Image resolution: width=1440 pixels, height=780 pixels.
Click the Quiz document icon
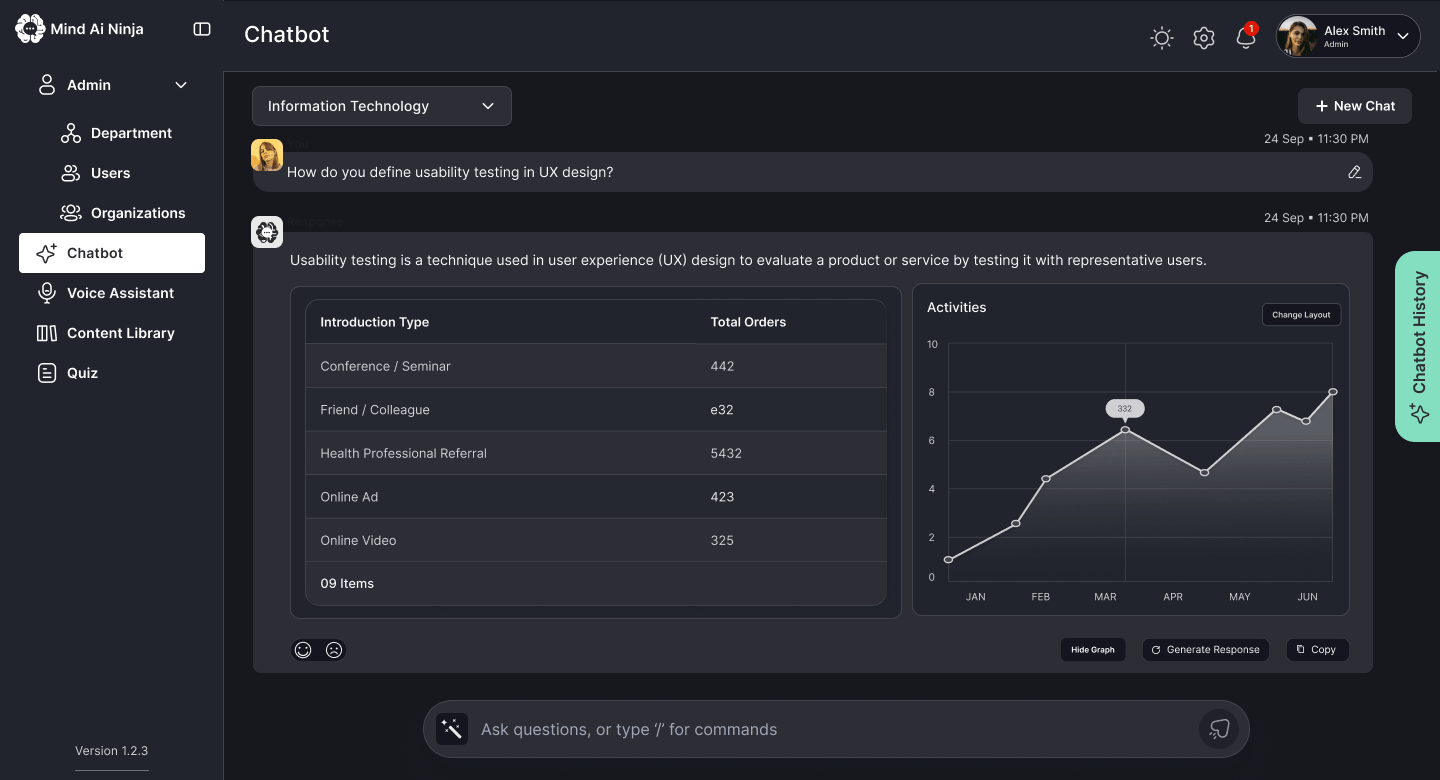47,373
